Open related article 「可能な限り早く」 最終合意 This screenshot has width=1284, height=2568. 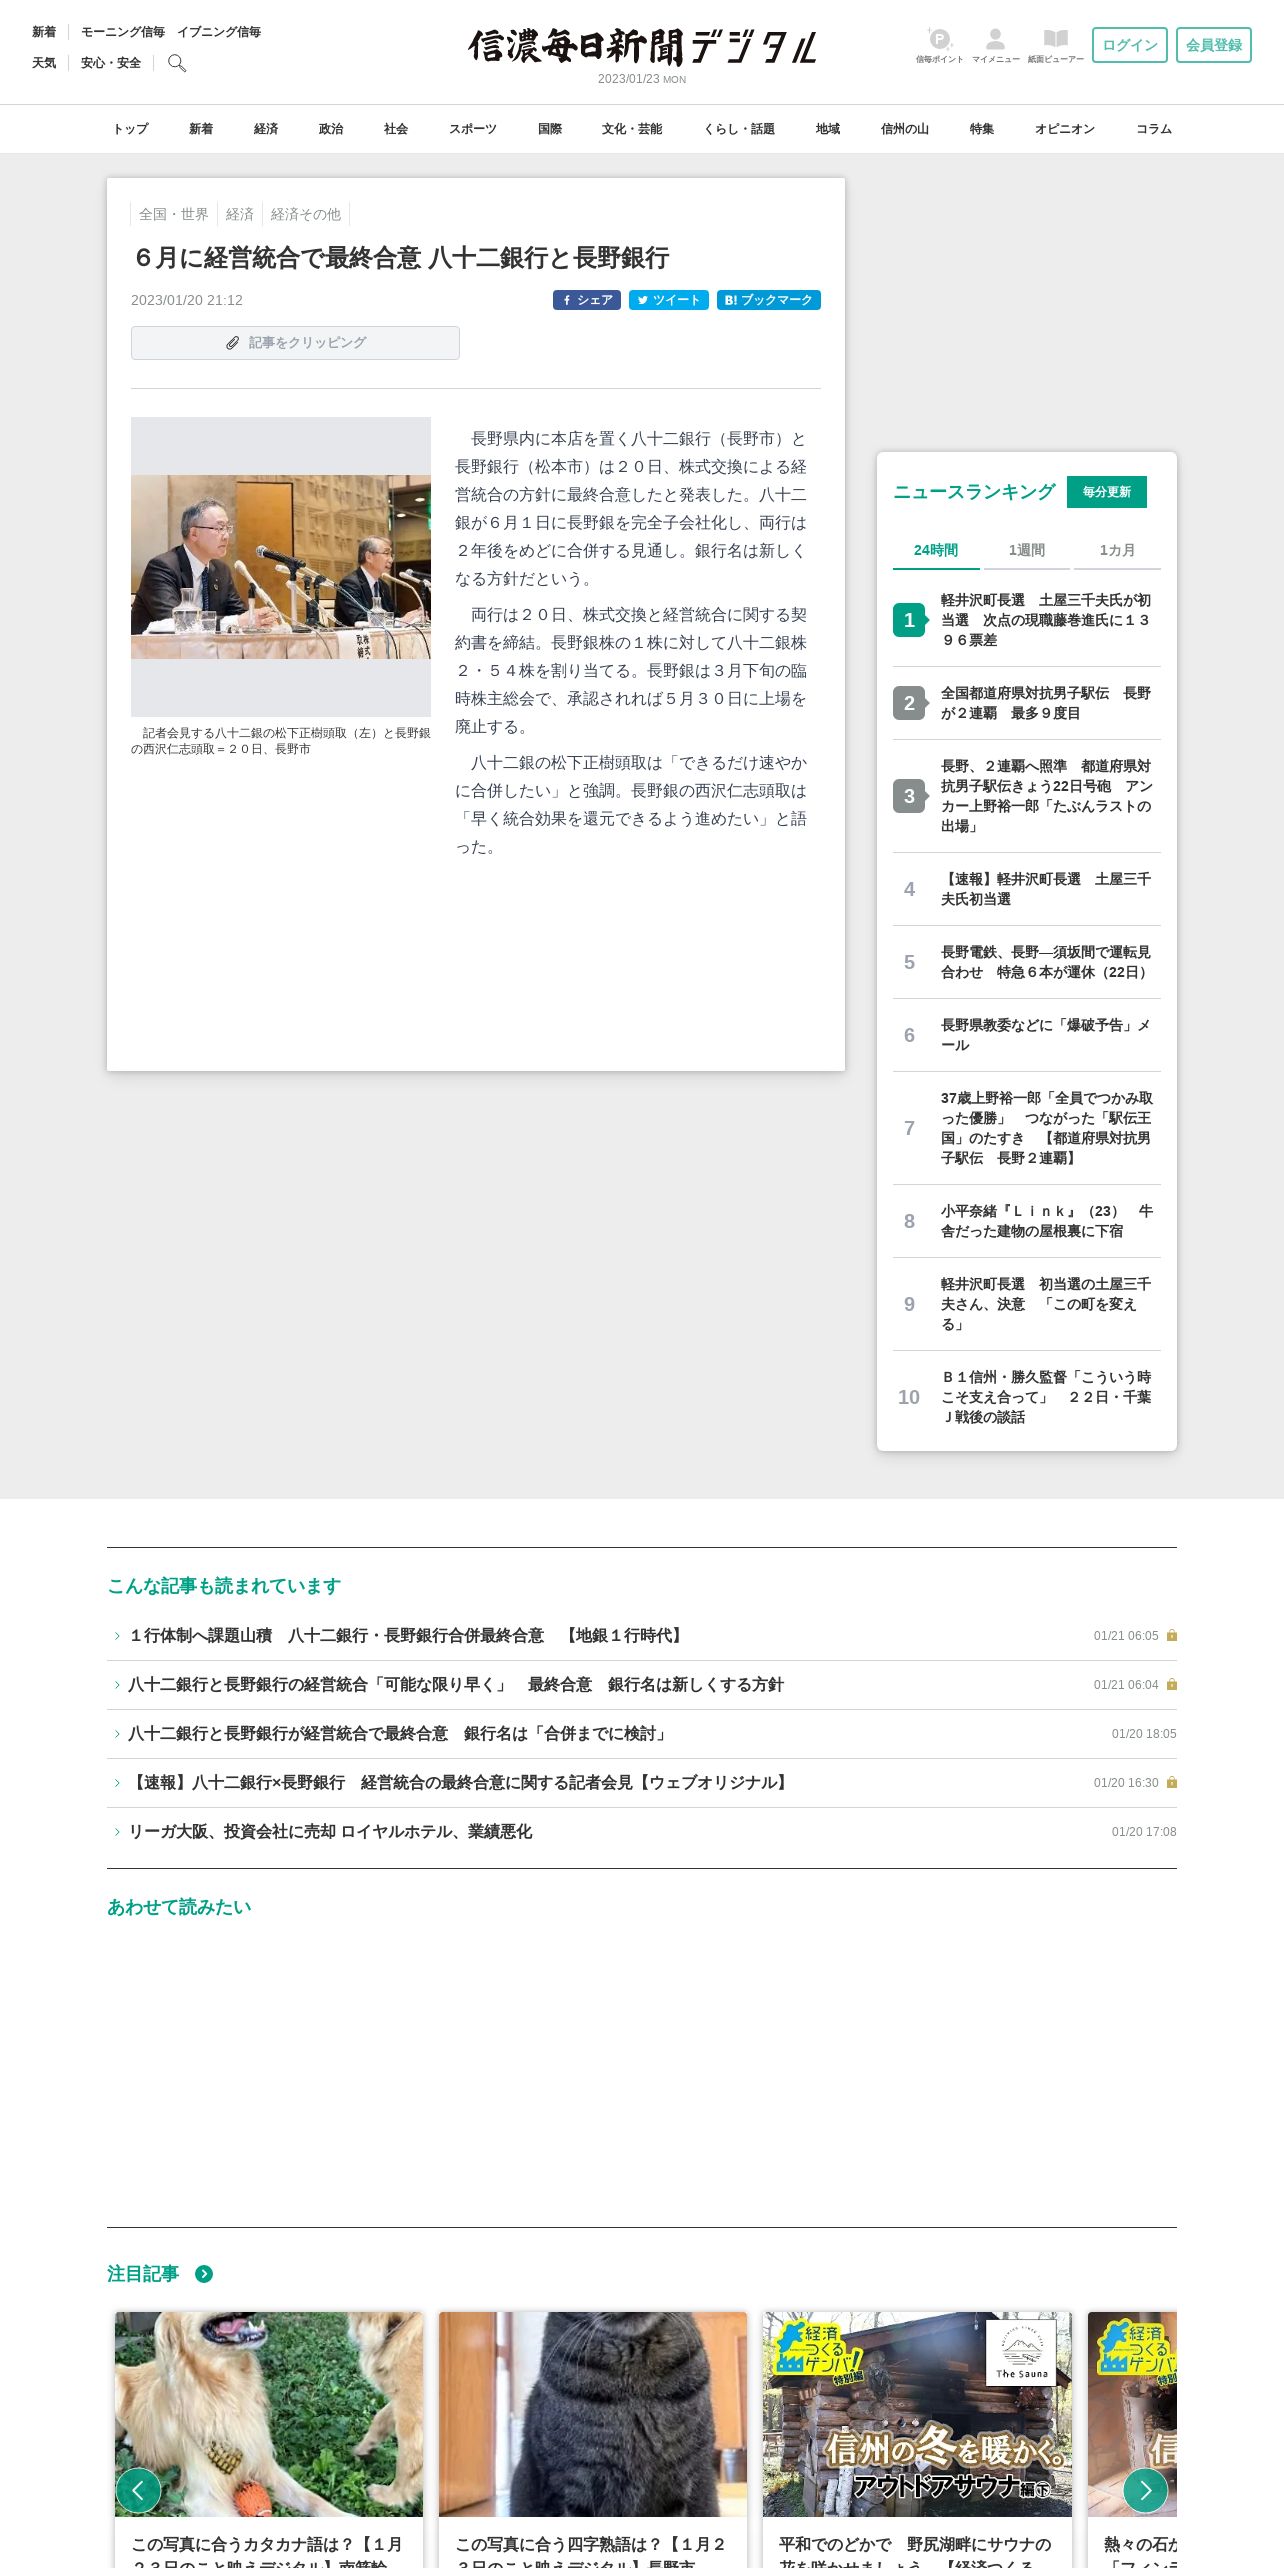642,1685
